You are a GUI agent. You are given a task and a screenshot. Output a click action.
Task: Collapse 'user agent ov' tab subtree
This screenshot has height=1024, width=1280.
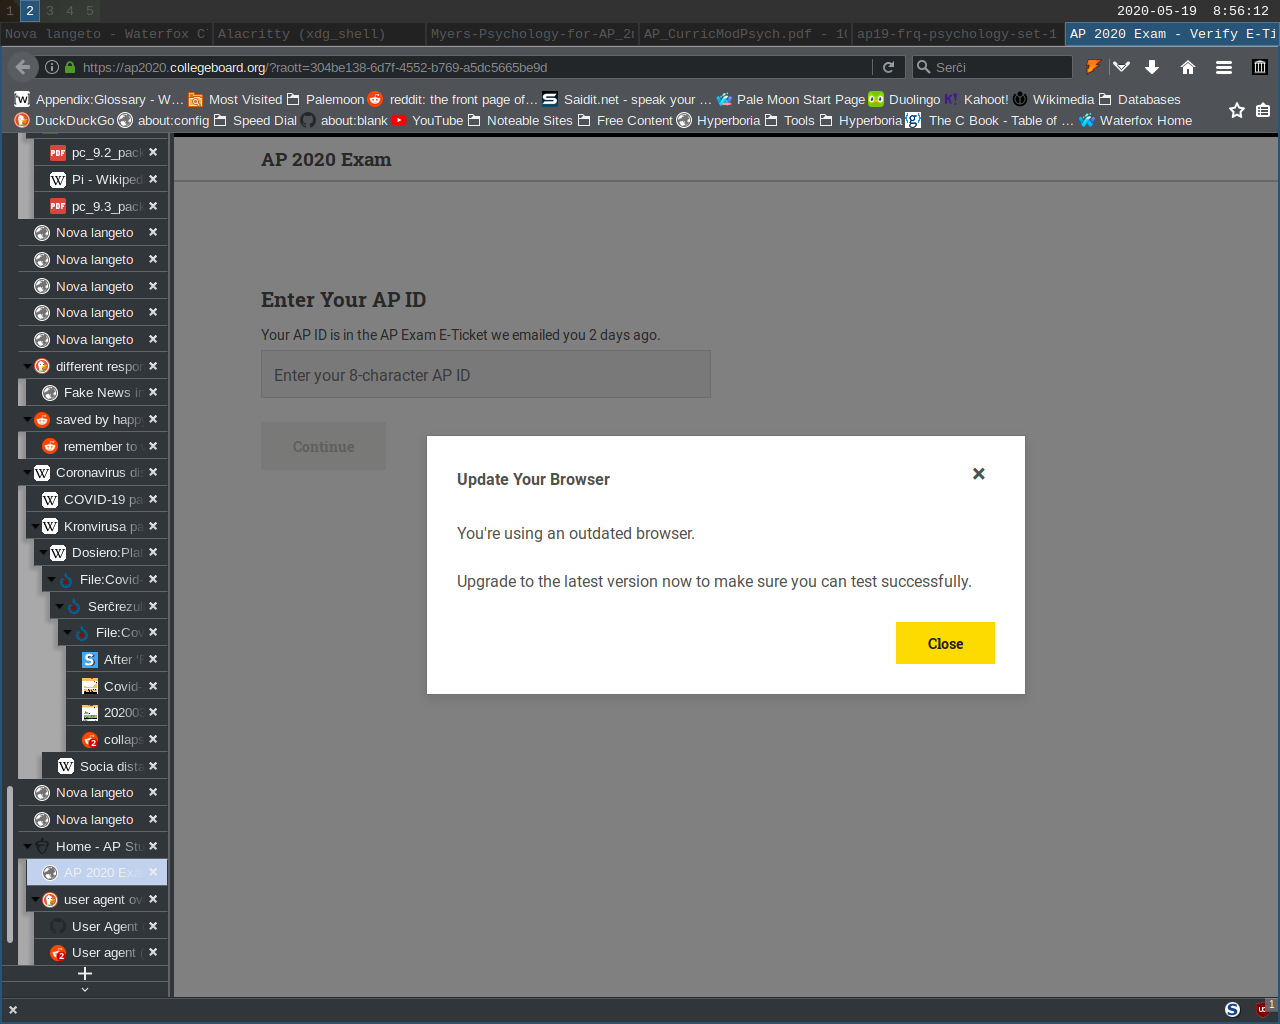35,899
